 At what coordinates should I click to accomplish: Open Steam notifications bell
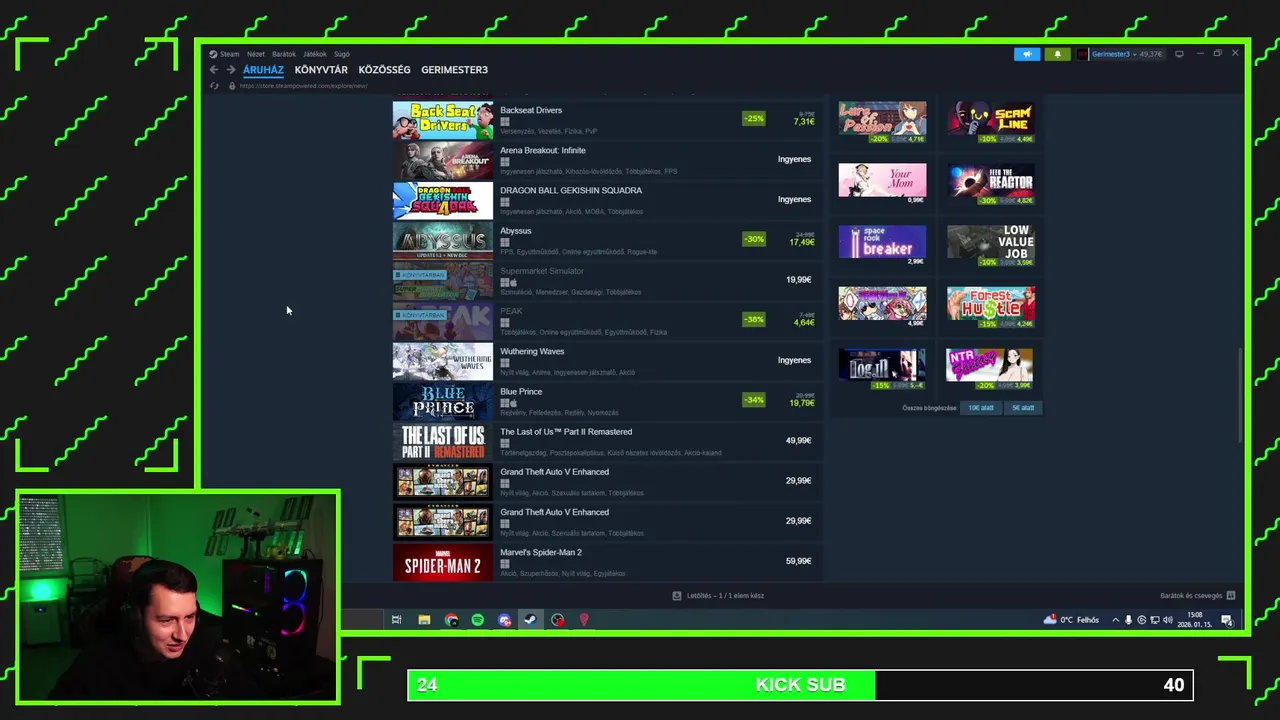click(x=1057, y=54)
